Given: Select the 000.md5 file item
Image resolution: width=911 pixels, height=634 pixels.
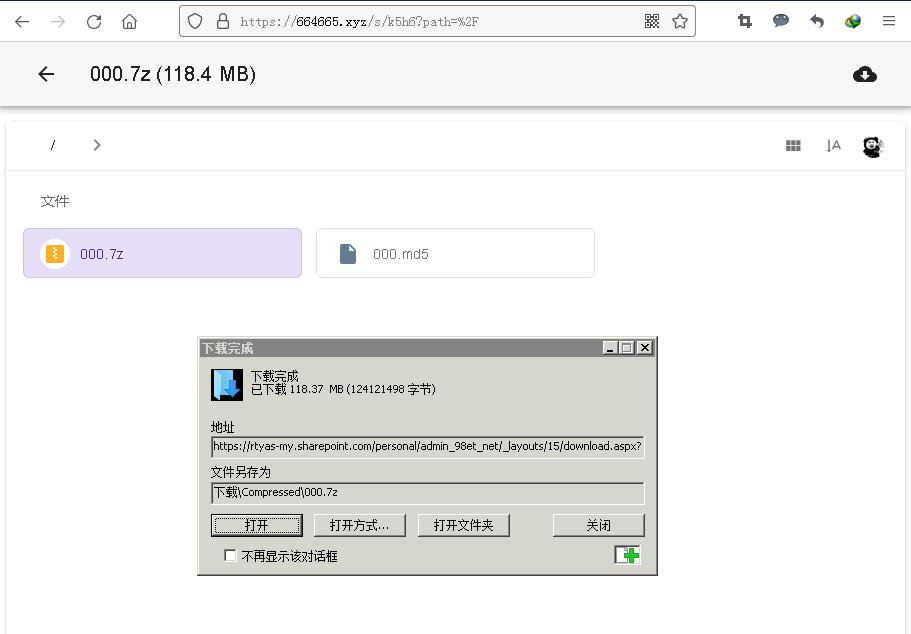Looking at the screenshot, I should tap(455, 253).
